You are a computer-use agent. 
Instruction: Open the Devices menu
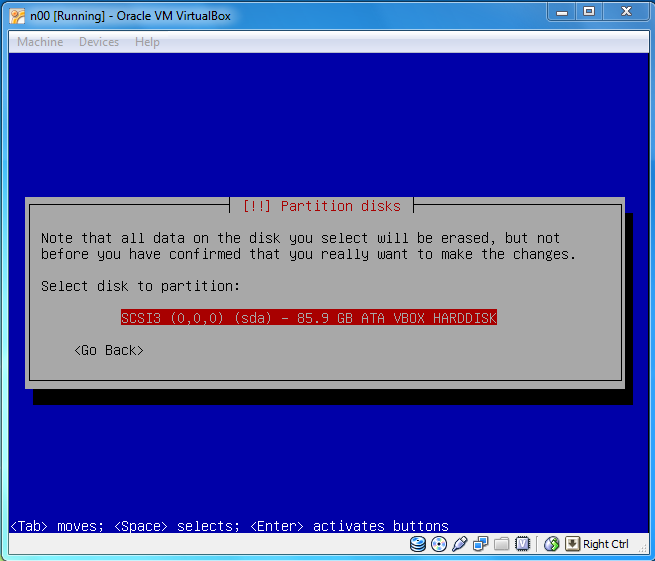[x=99, y=42]
